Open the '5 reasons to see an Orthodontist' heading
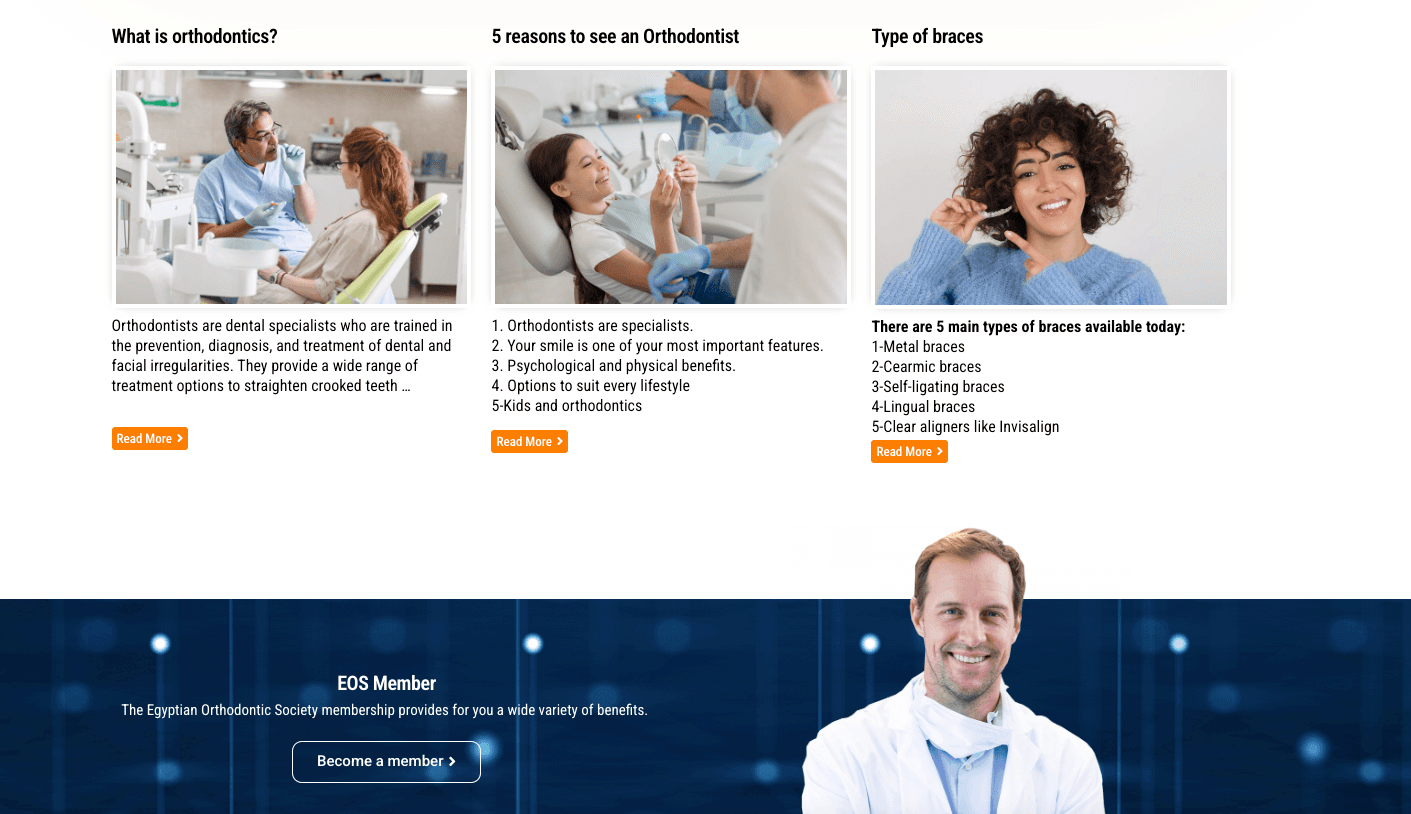 [615, 37]
